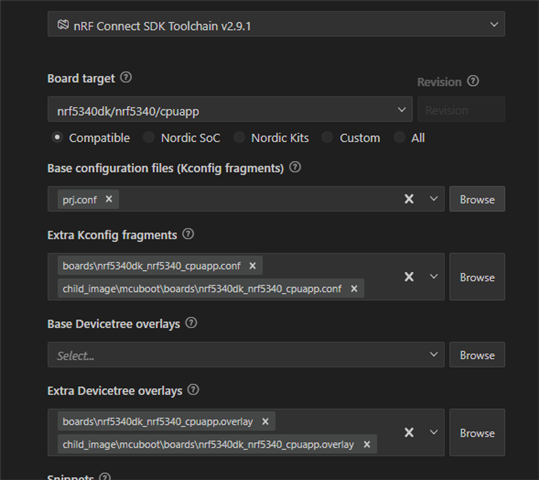The width and height of the screenshot is (539, 480).
Task: Expand Extra Devicetree overlays dropdown chevron
Action: [x=434, y=433]
